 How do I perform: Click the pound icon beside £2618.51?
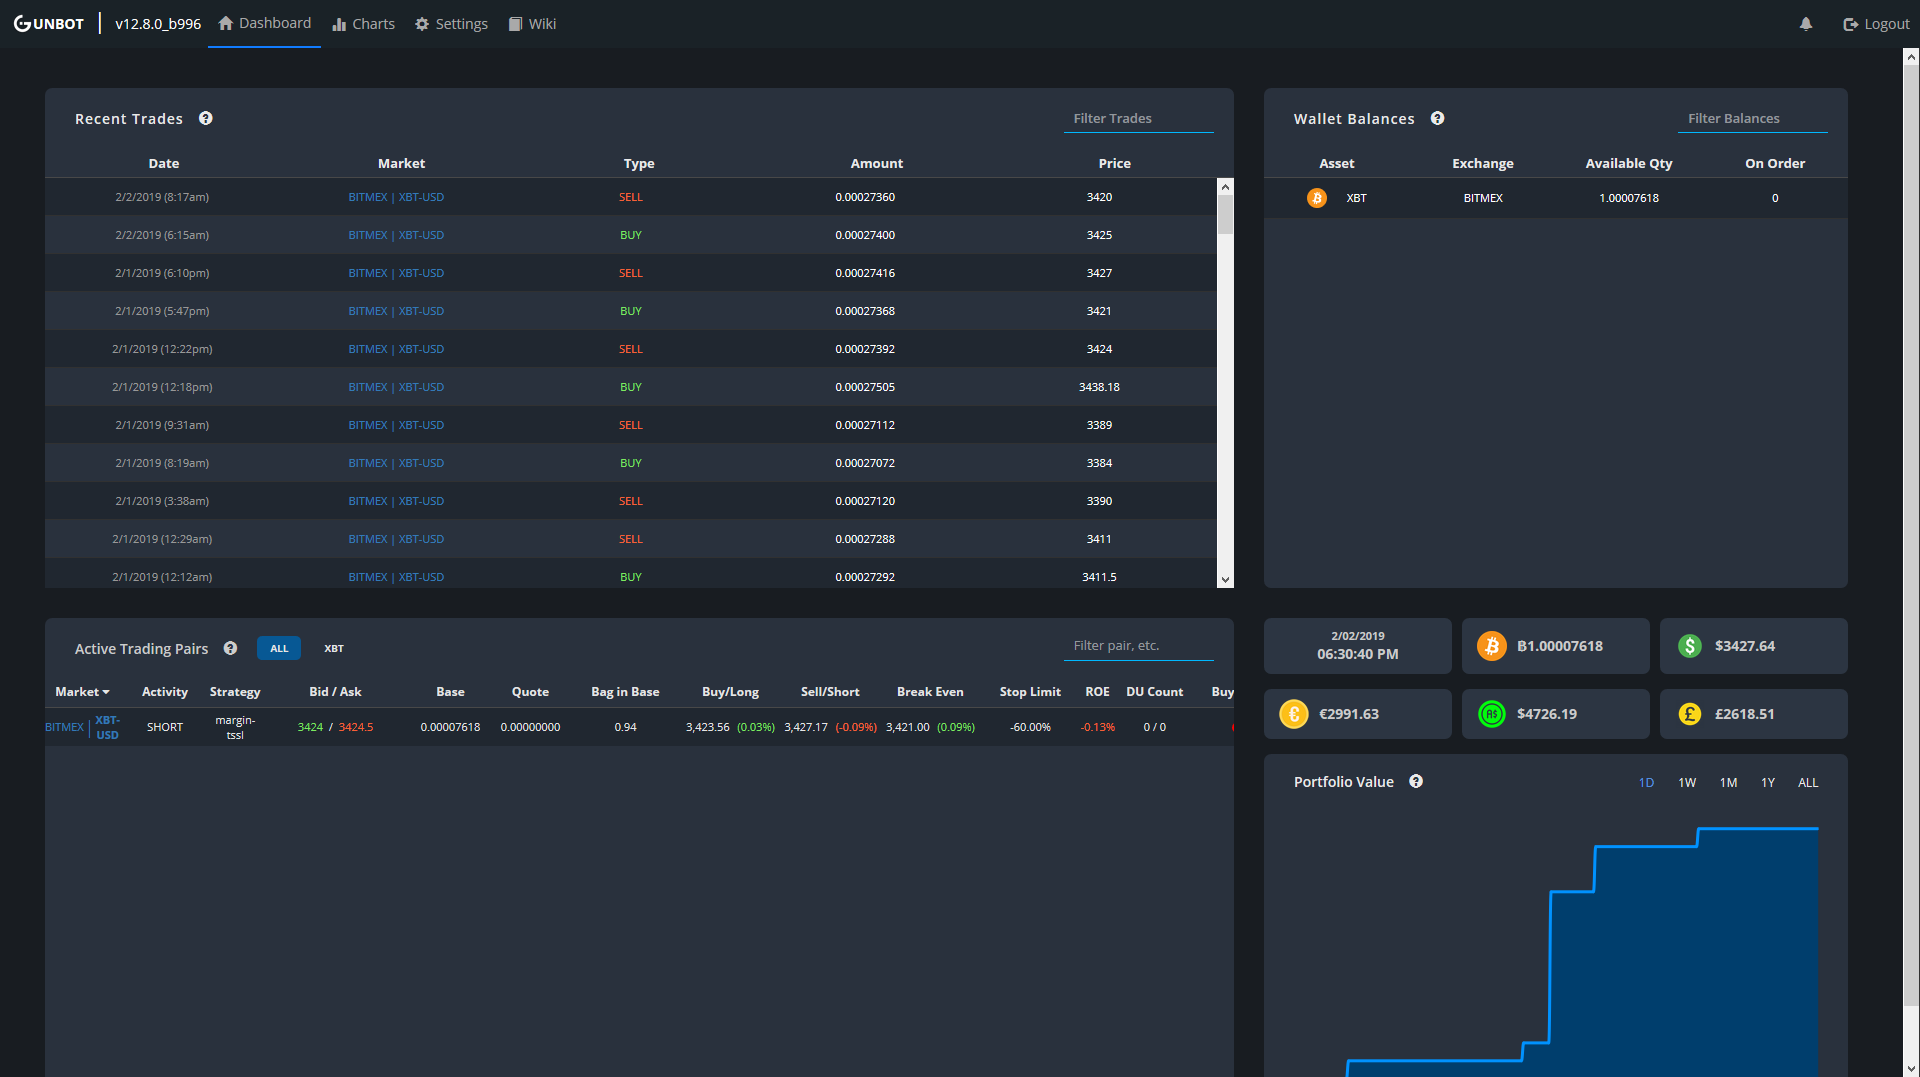coord(1690,714)
